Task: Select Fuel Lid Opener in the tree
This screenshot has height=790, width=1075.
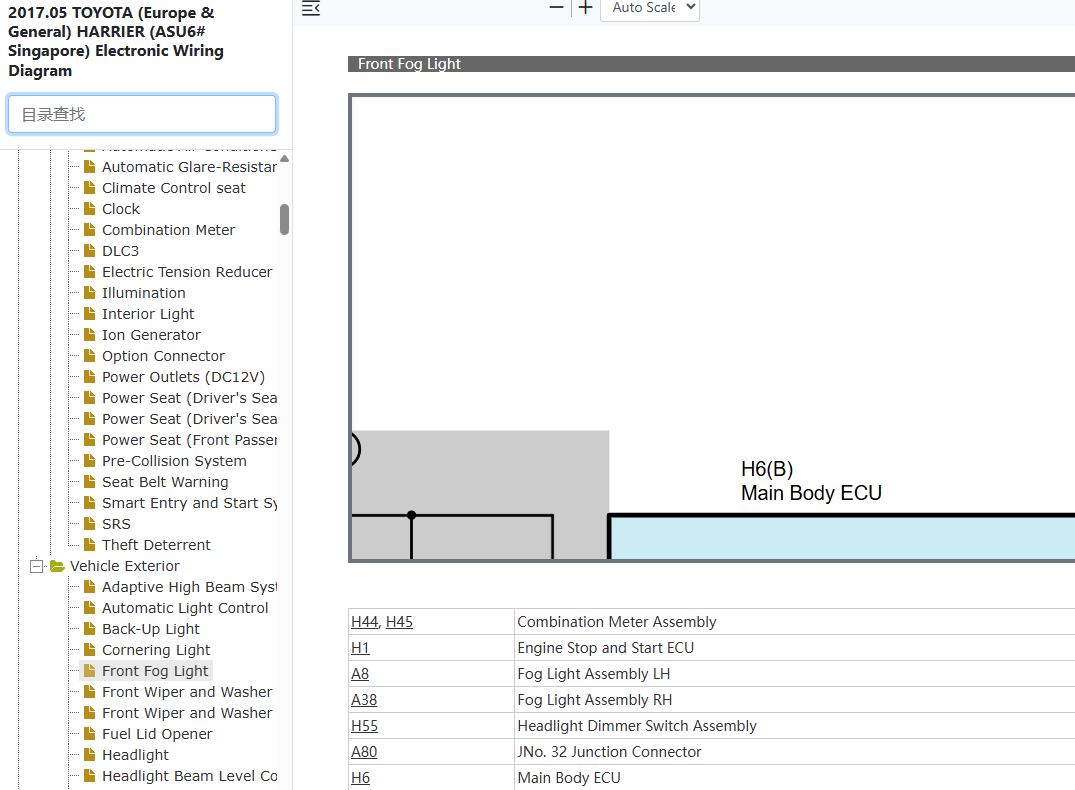Action: pos(157,734)
